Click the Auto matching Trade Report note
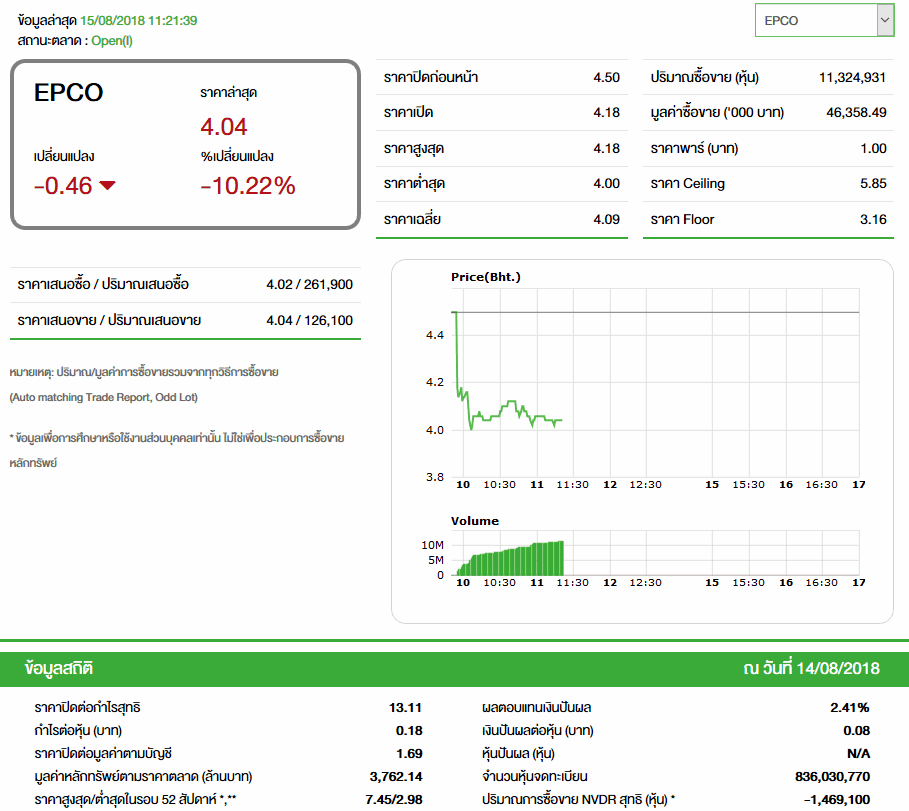This screenshot has width=909, height=811. [104, 397]
